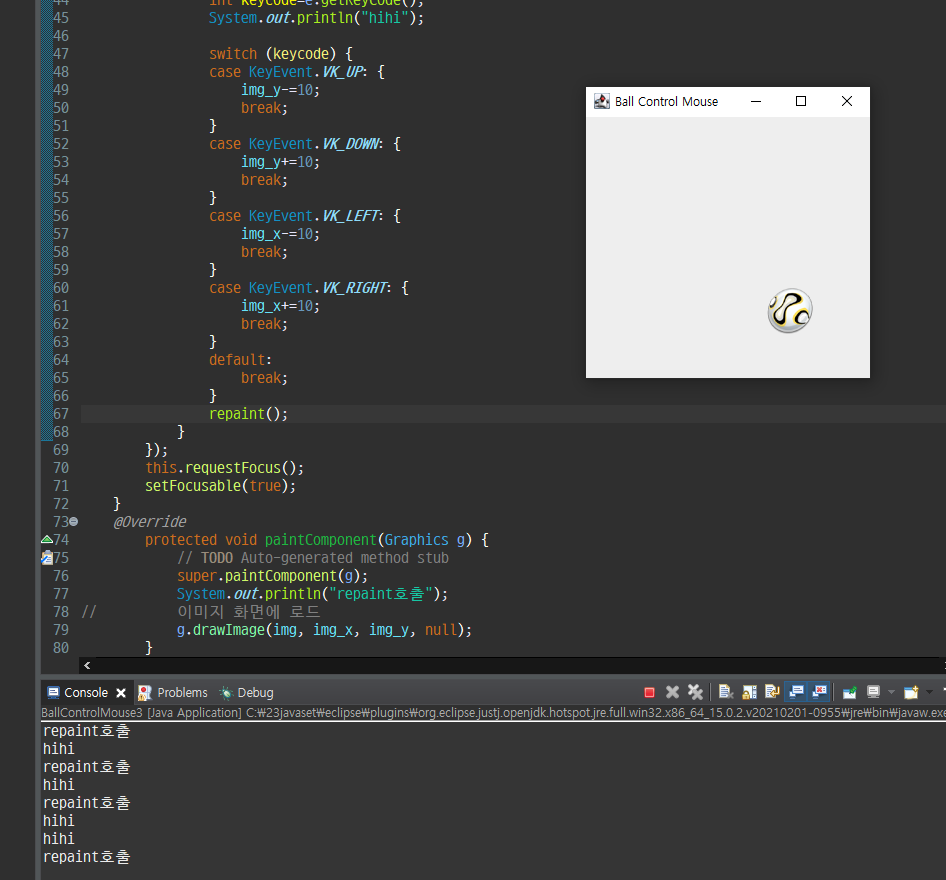Viewport: 946px width, 880px height.
Task: Terminate the running program in Console
Action: pos(649,692)
